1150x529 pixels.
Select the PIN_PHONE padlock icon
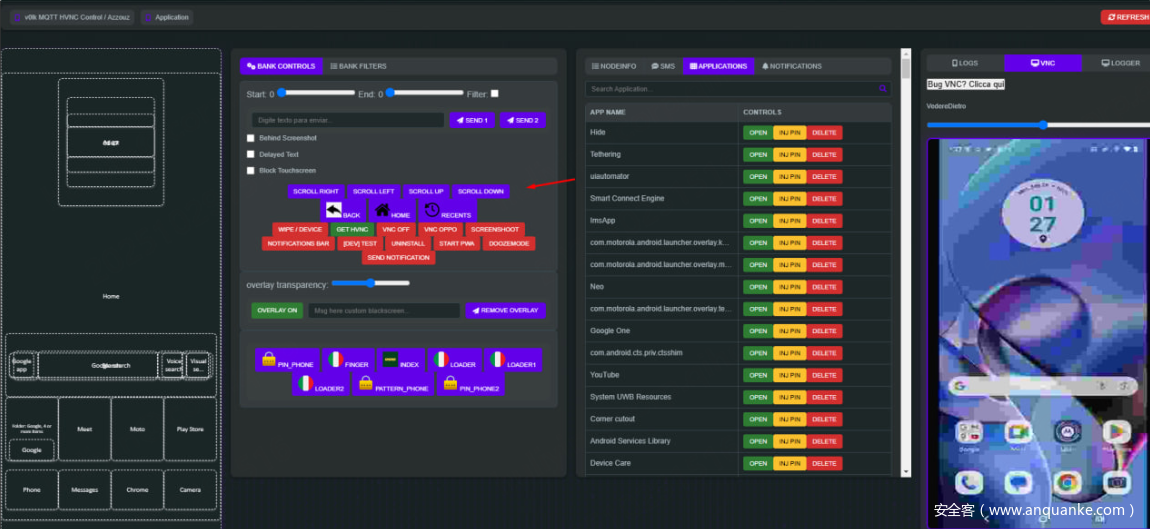click(269, 359)
